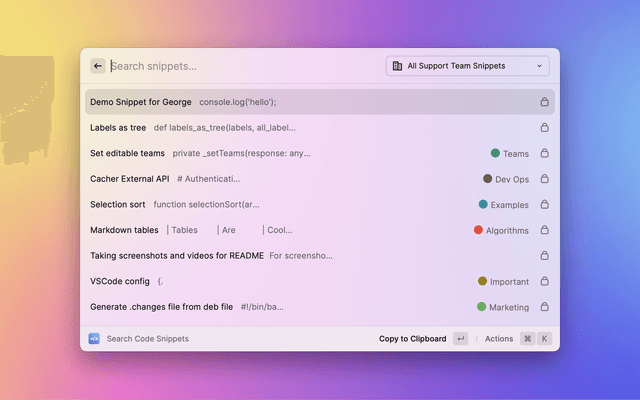
Task: Open the All Support Team Snippets dropdown
Action: (467, 66)
